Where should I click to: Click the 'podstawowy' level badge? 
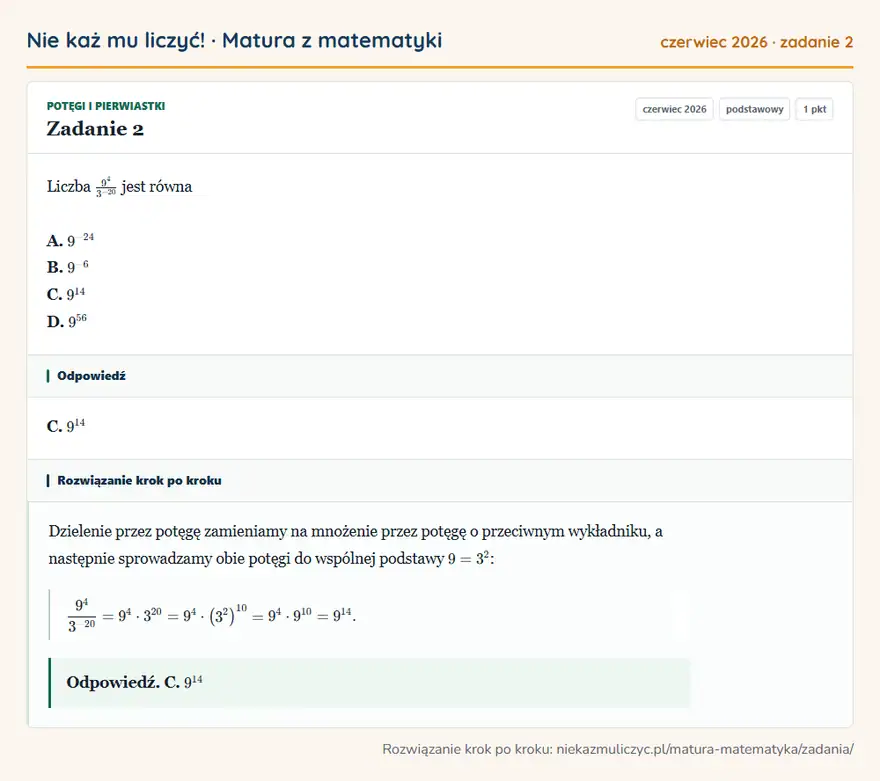[x=754, y=109]
